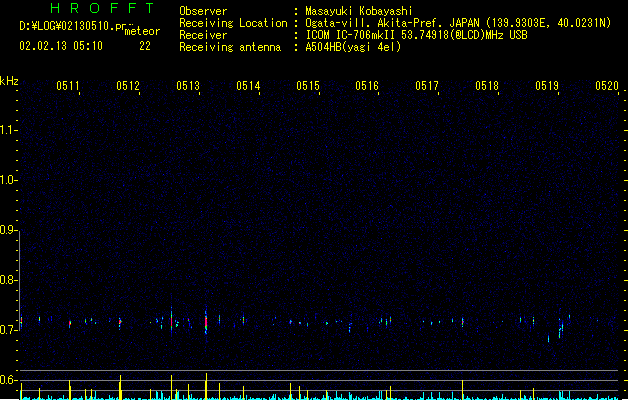Click the 0516 time marker
Viewport: 629px width, 400px height.
367,86
